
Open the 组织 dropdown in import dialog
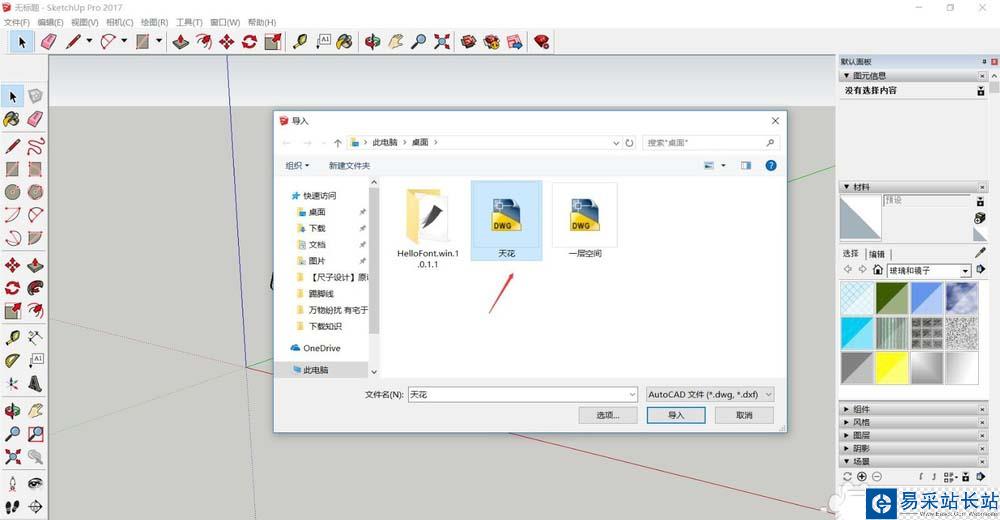point(297,165)
